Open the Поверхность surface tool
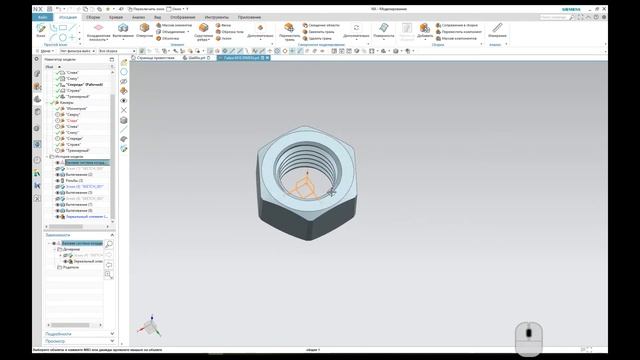The width and height of the screenshot is (640, 360). pyautogui.click(x=384, y=30)
